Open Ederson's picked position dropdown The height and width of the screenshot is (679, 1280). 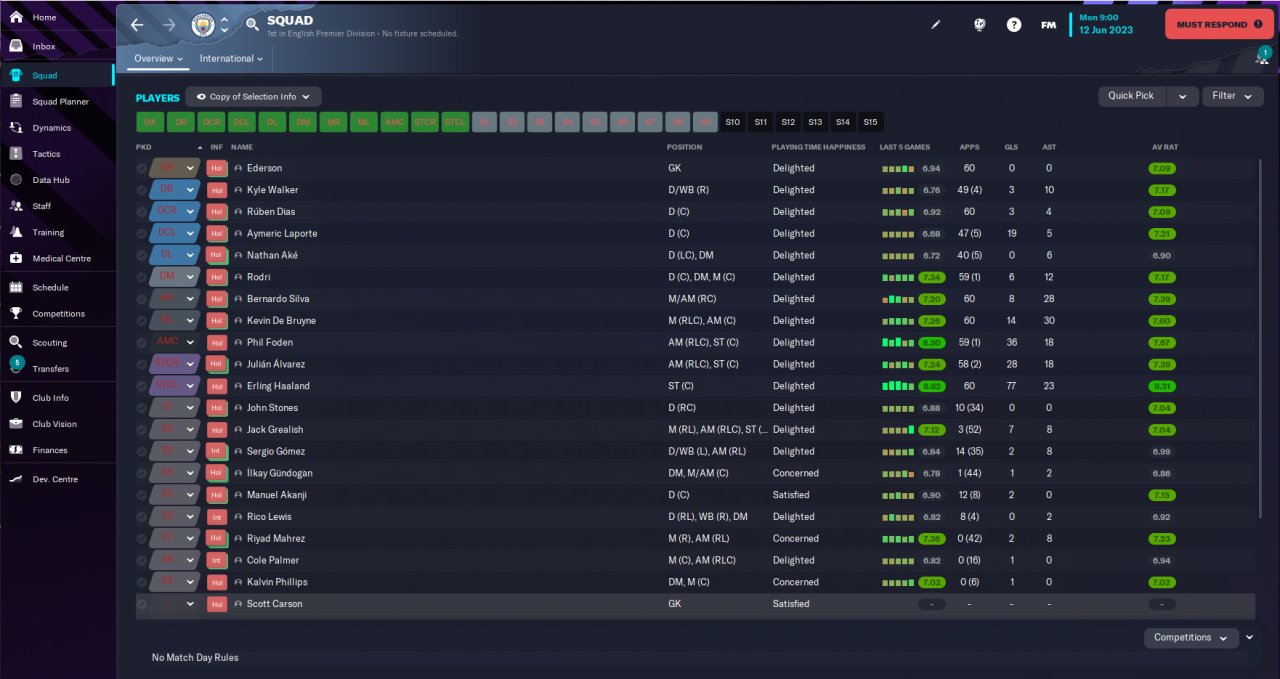[x=190, y=168]
